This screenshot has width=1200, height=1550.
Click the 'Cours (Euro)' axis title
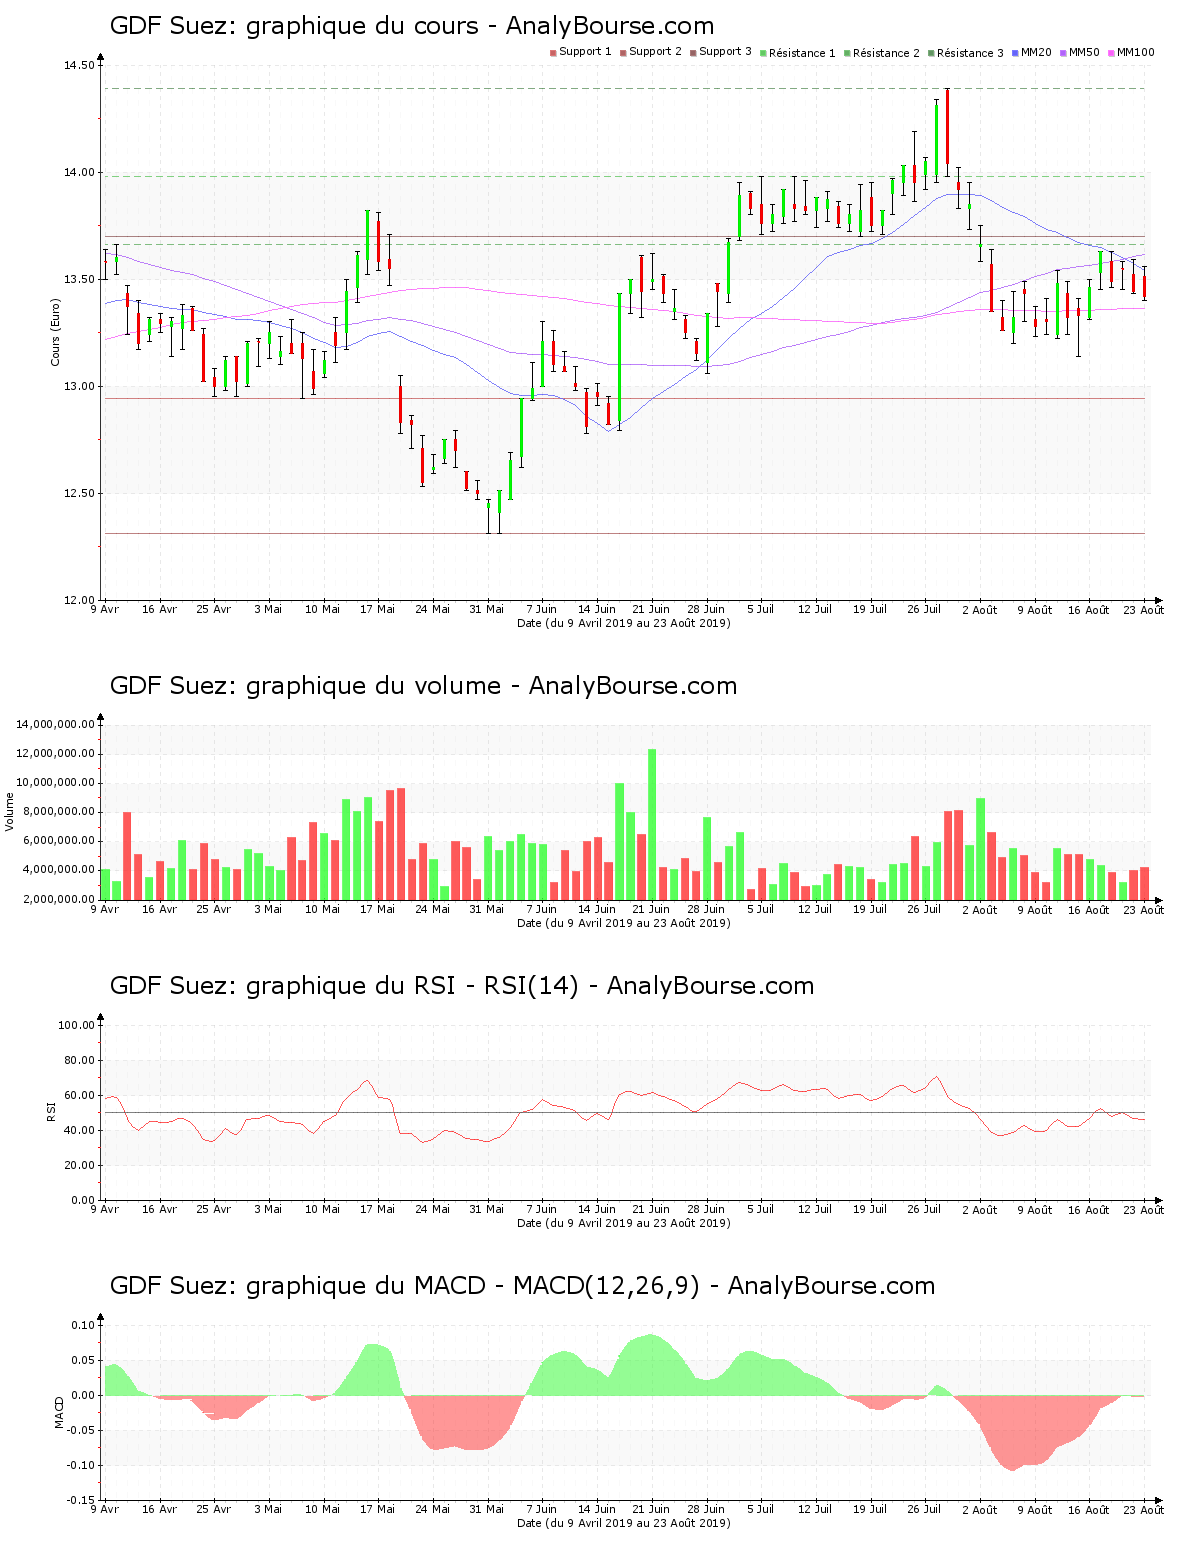[56, 332]
